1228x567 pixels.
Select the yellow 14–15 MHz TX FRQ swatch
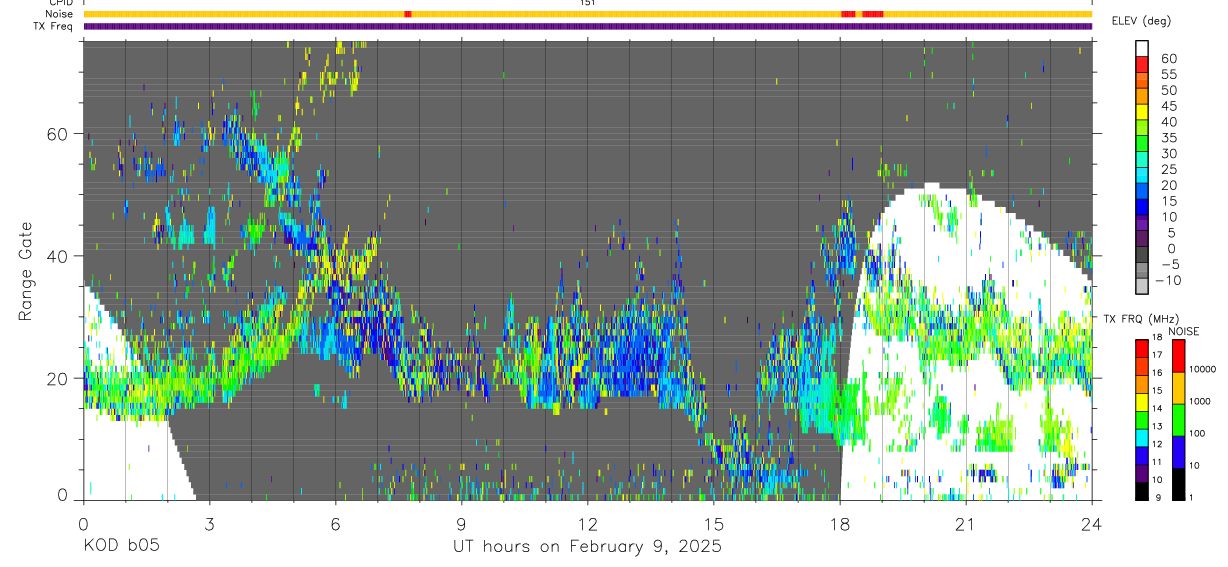click(1142, 401)
